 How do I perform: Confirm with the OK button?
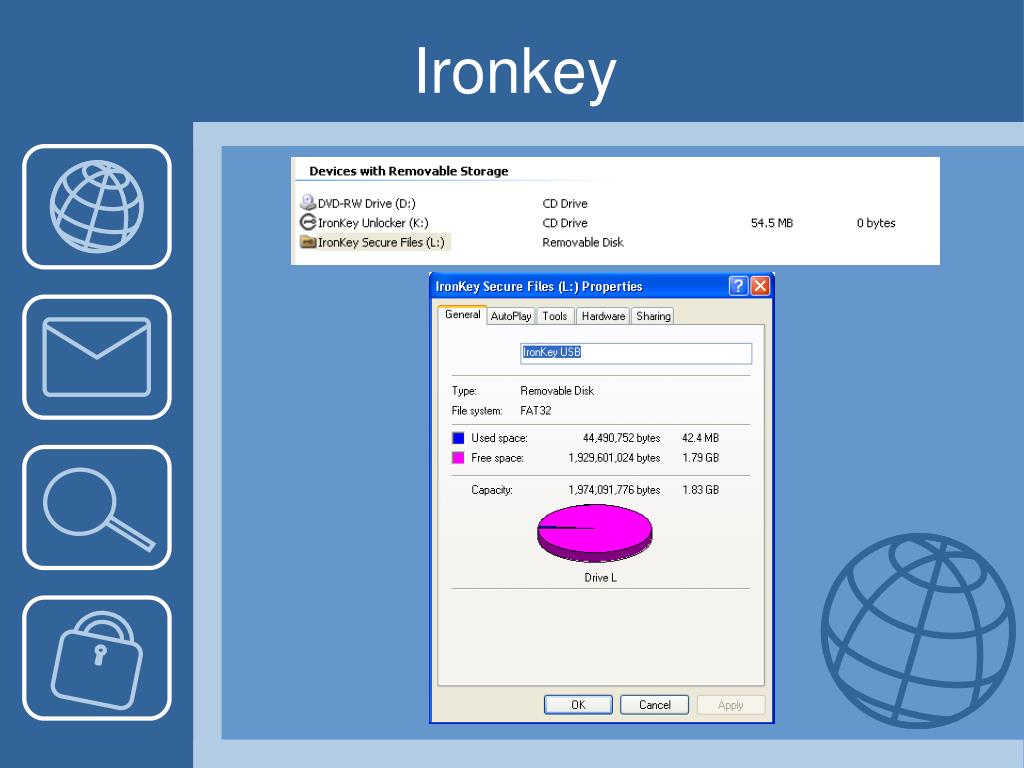[x=578, y=705]
